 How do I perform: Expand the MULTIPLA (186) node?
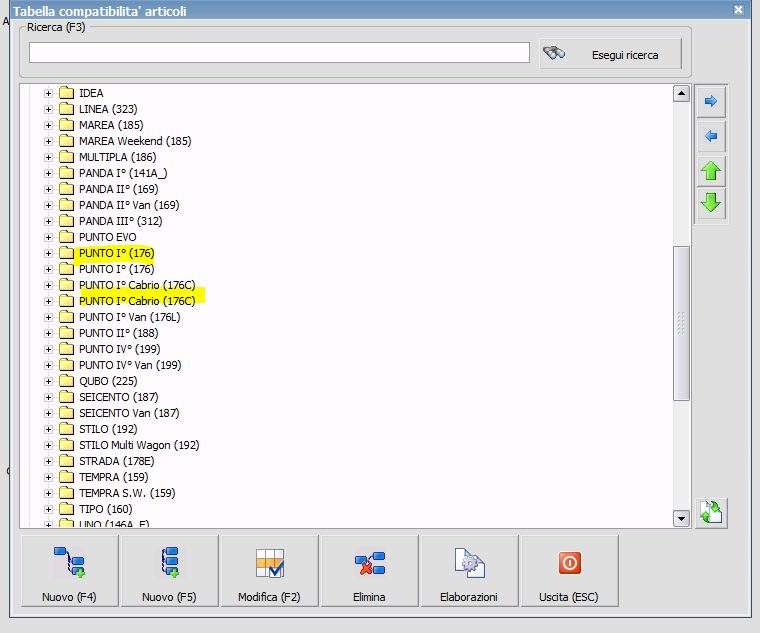click(48, 157)
